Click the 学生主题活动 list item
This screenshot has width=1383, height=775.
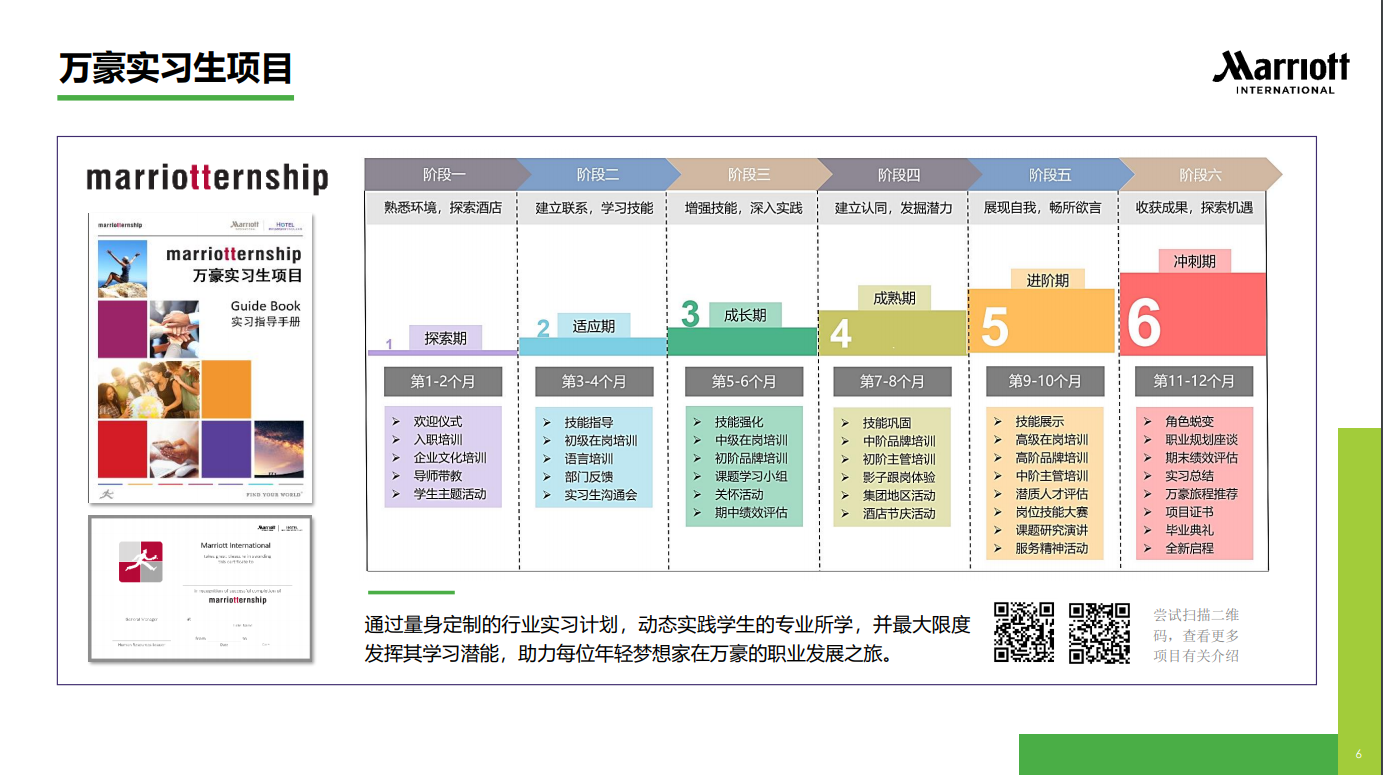(450, 494)
